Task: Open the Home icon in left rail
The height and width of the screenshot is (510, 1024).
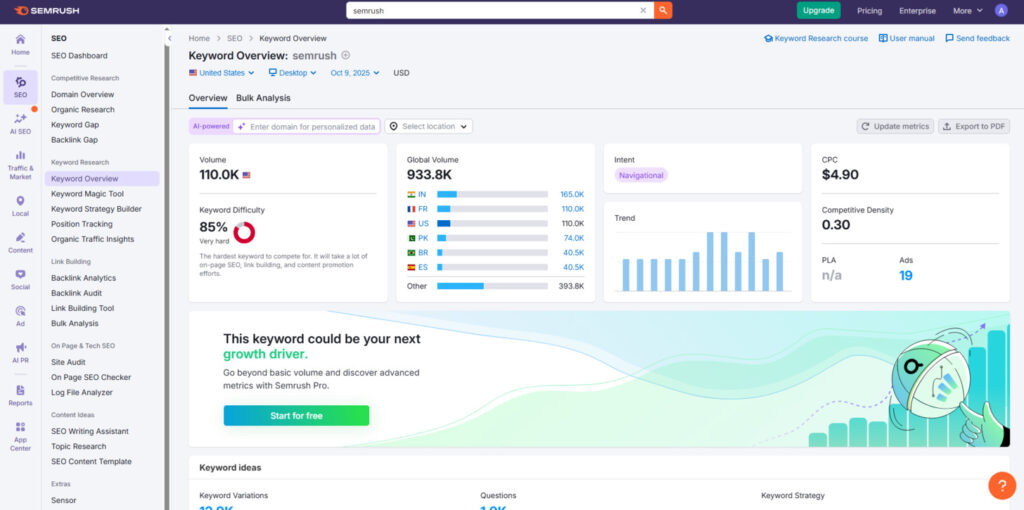Action: 20,44
